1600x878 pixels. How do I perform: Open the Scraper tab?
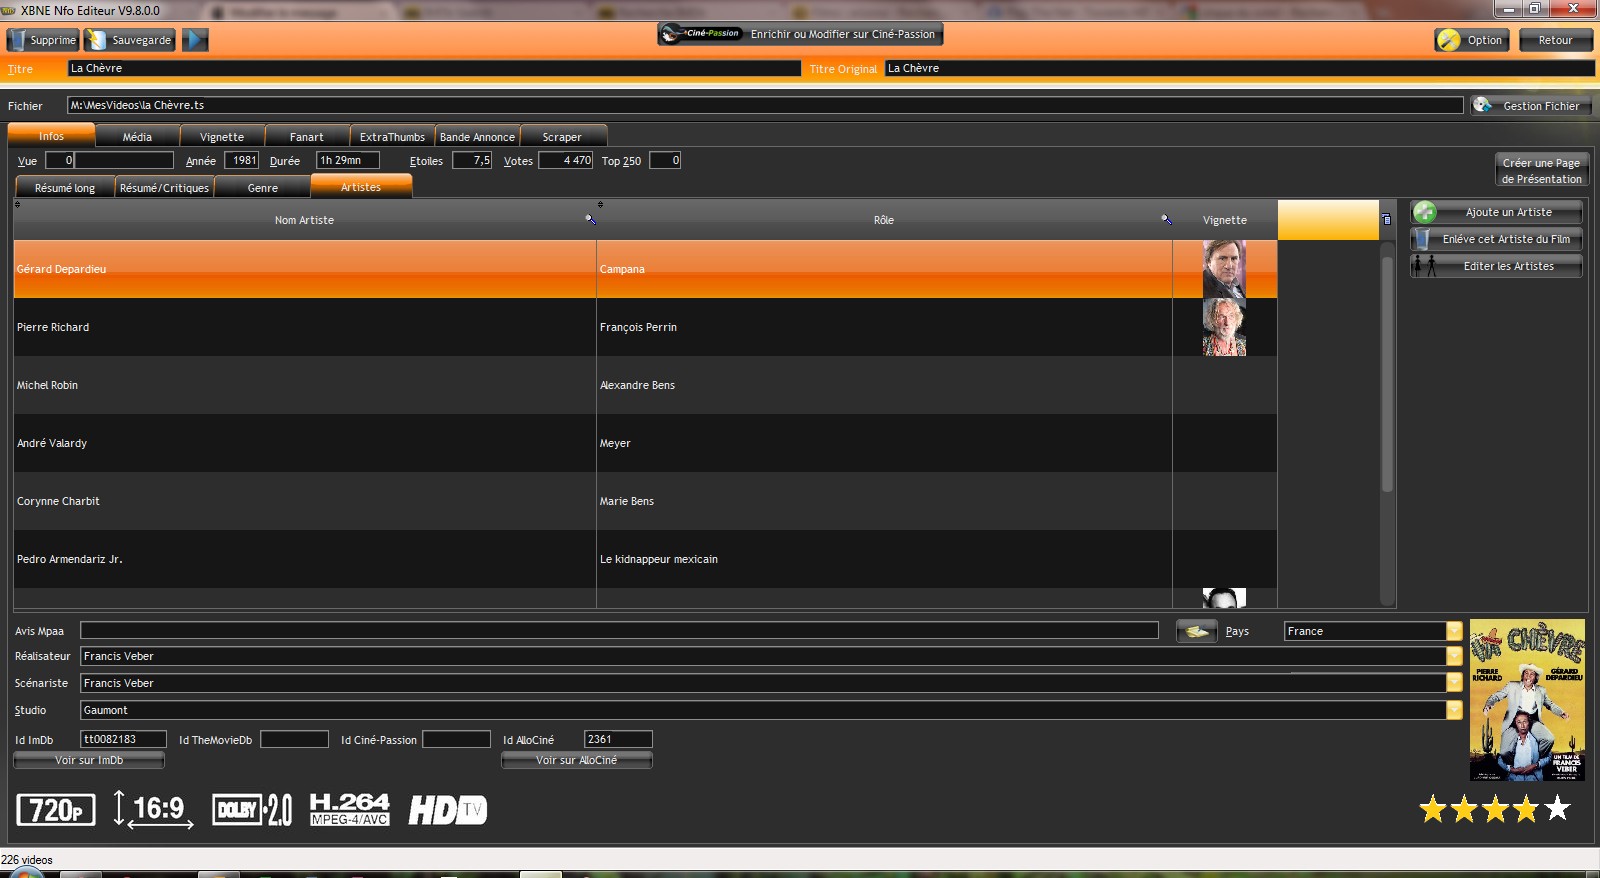[562, 137]
